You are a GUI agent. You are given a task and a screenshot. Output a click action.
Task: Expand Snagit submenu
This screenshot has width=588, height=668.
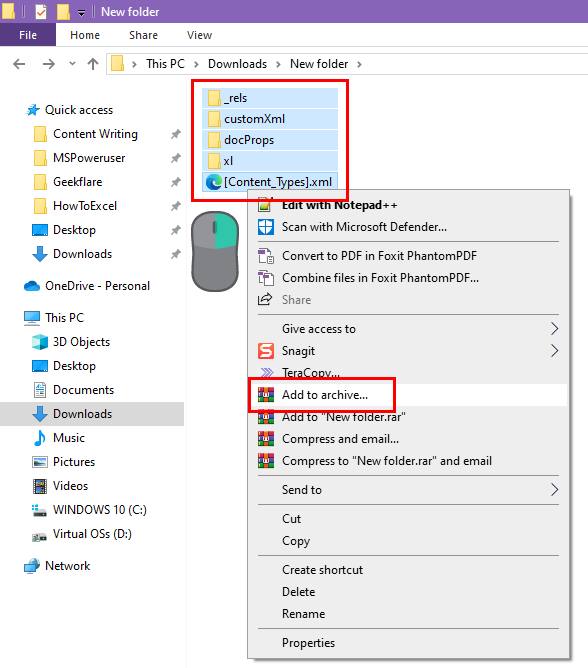click(x=408, y=351)
